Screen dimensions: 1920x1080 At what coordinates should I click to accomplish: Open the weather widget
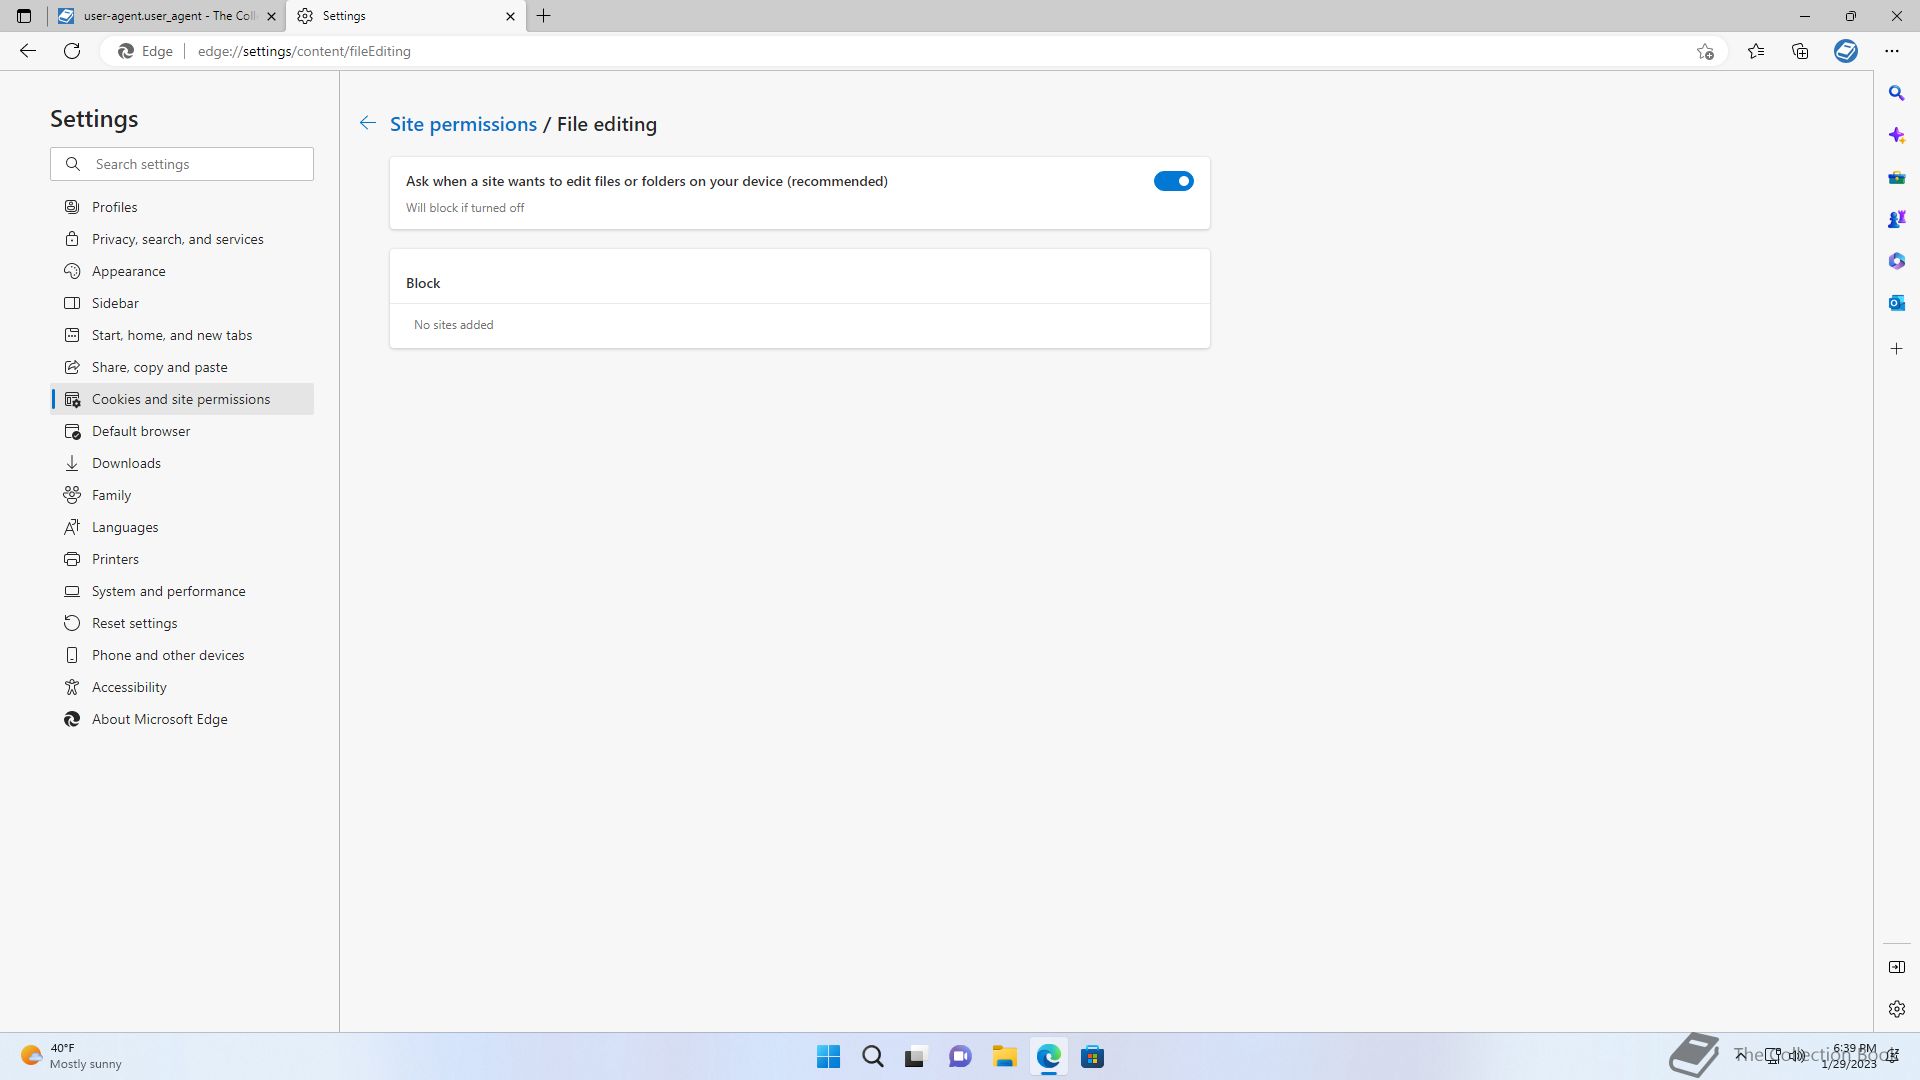[x=72, y=1056]
